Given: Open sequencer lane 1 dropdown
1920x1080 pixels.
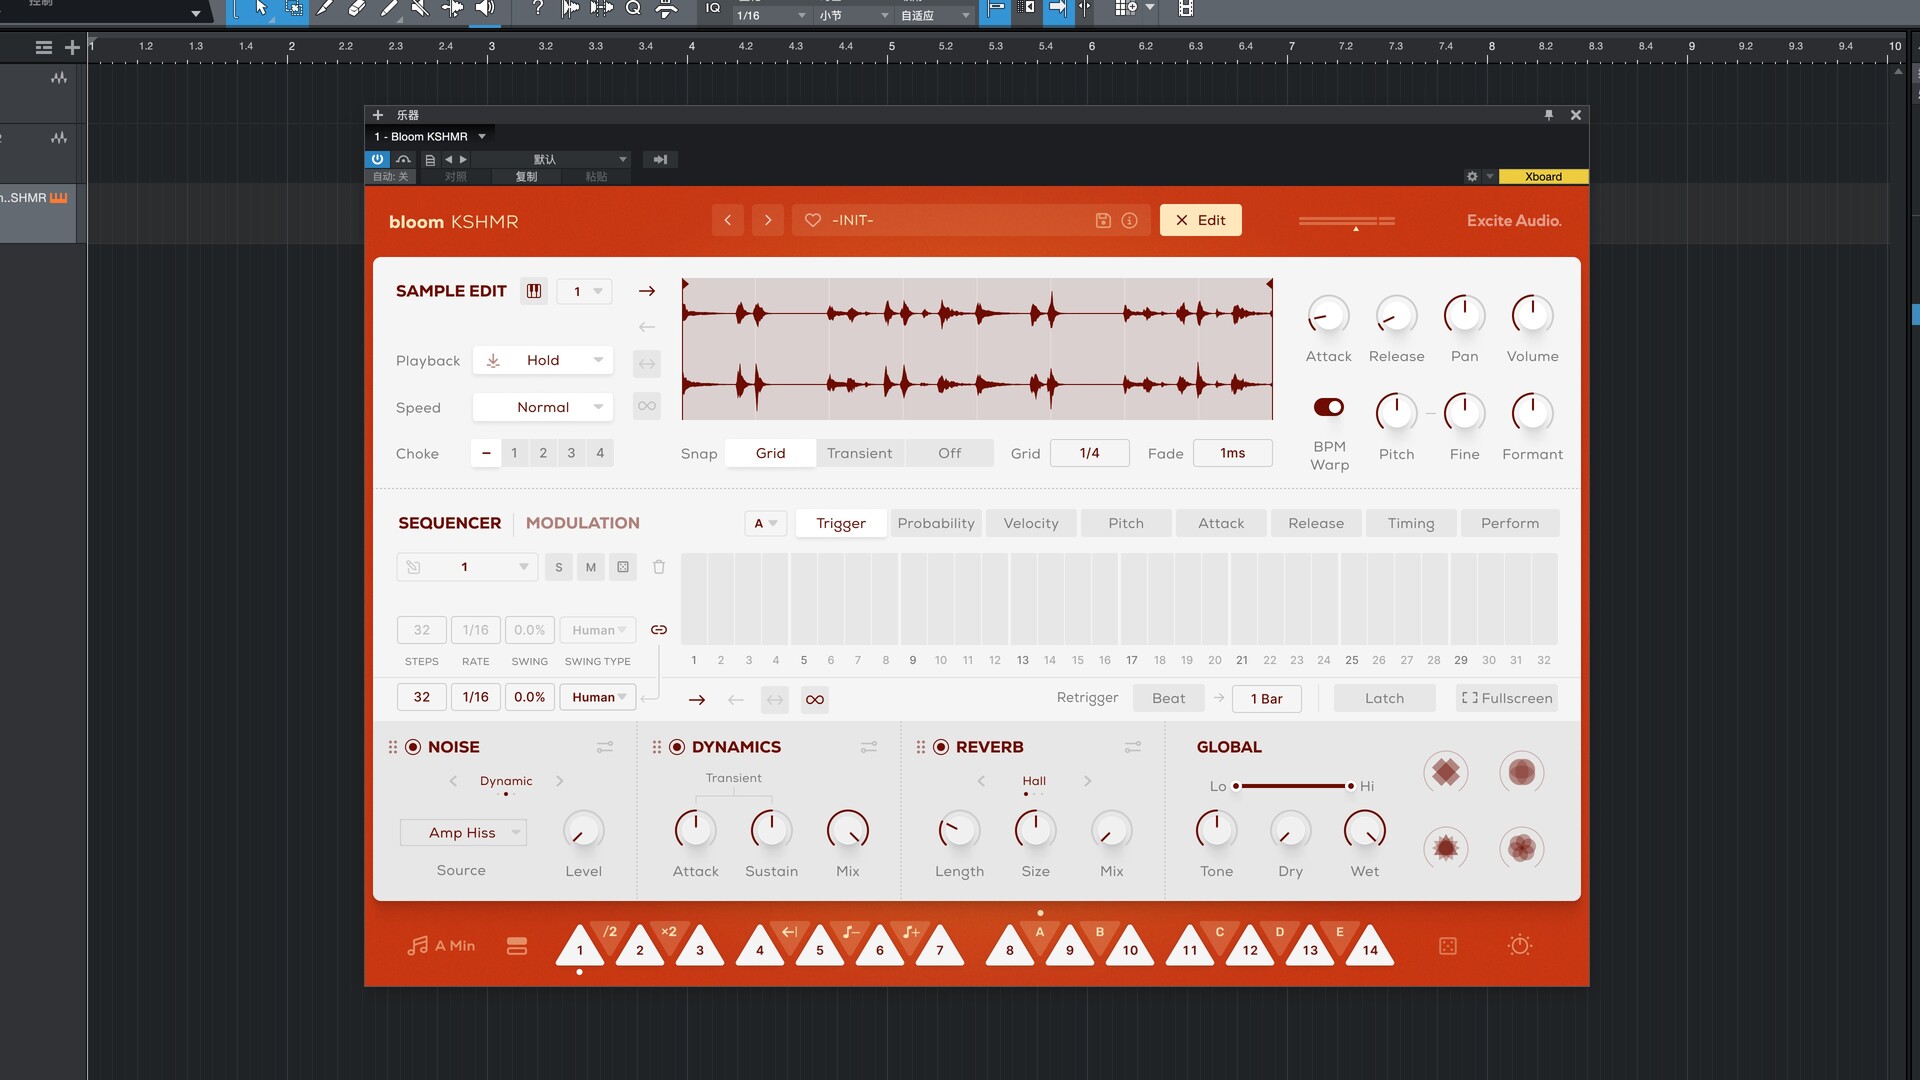Looking at the screenshot, I should pyautogui.click(x=467, y=567).
